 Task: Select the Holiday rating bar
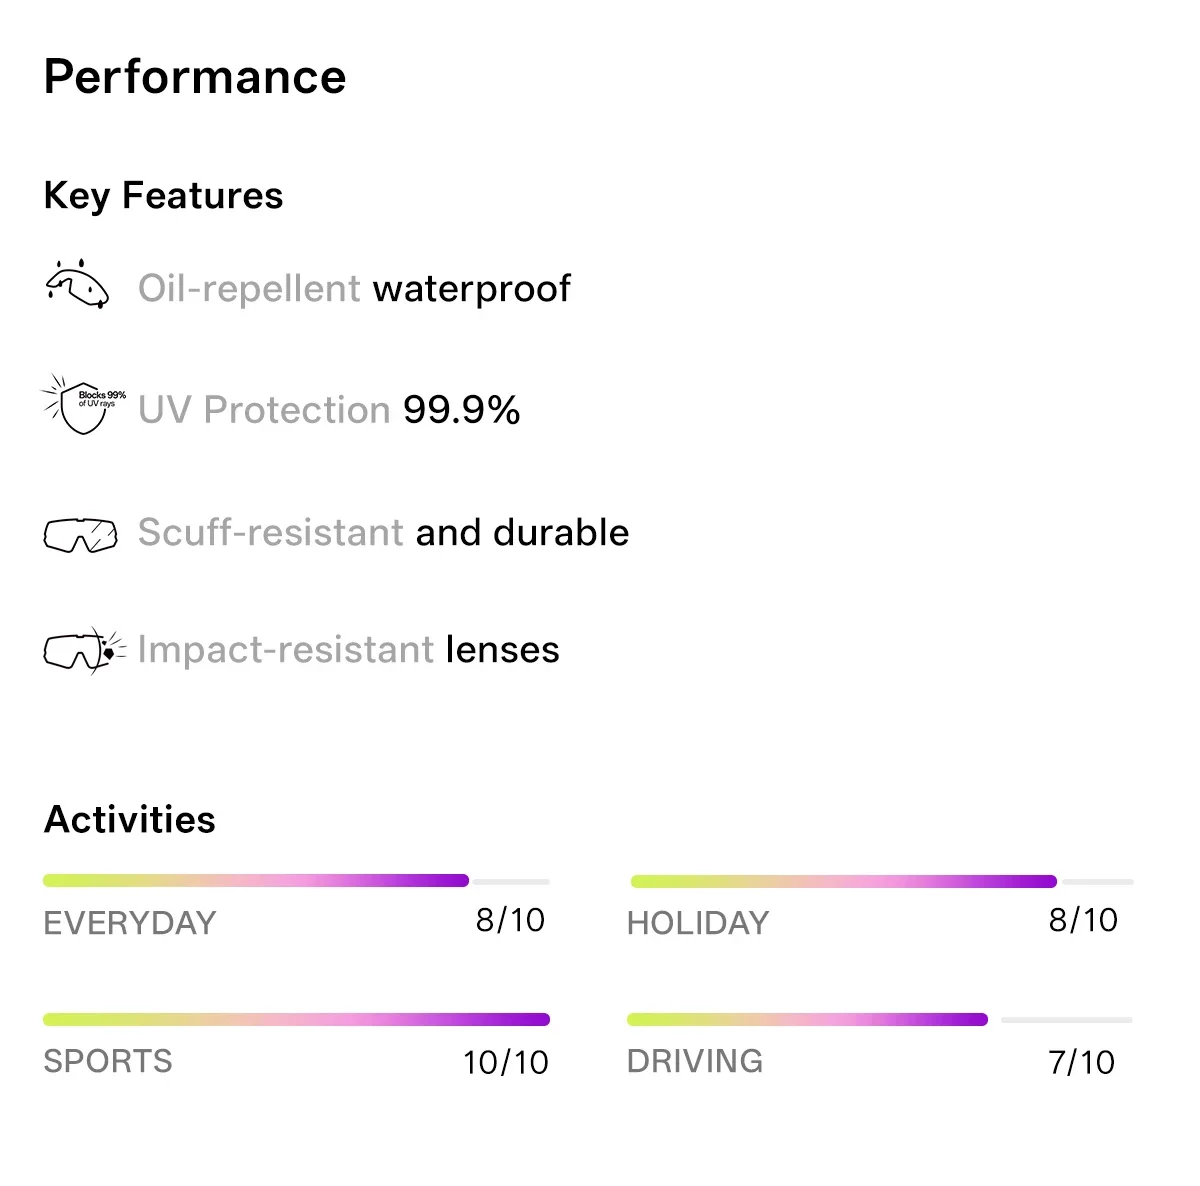[x=881, y=881]
